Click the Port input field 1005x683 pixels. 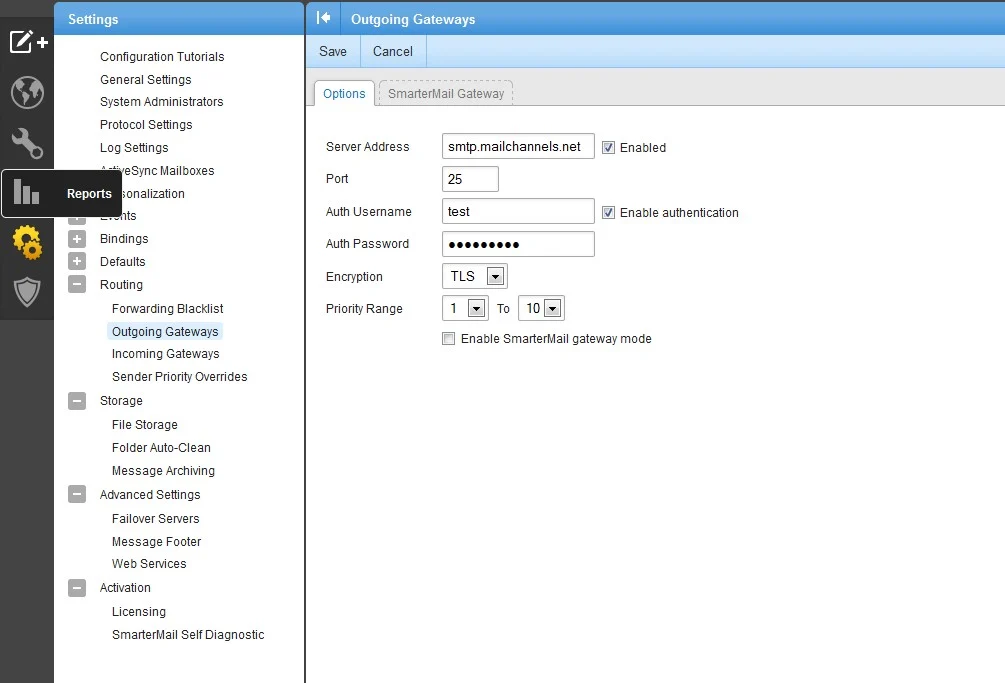(470, 179)
